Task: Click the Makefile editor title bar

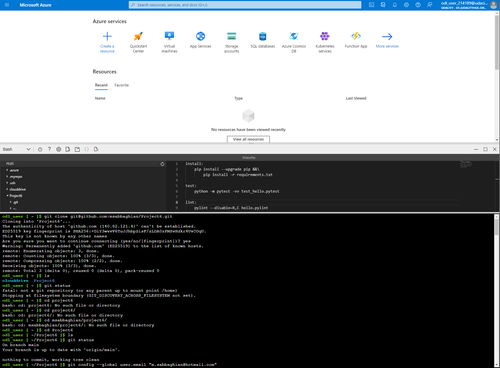Action: (249, 158)
